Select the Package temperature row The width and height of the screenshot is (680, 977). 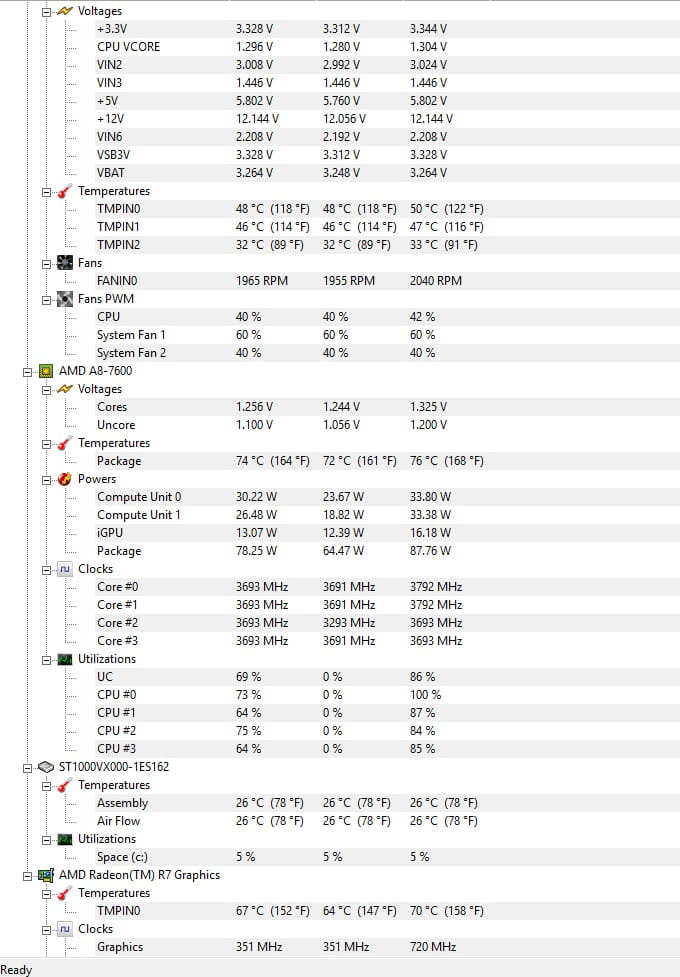pyautogui.click(x=119, y=461)
